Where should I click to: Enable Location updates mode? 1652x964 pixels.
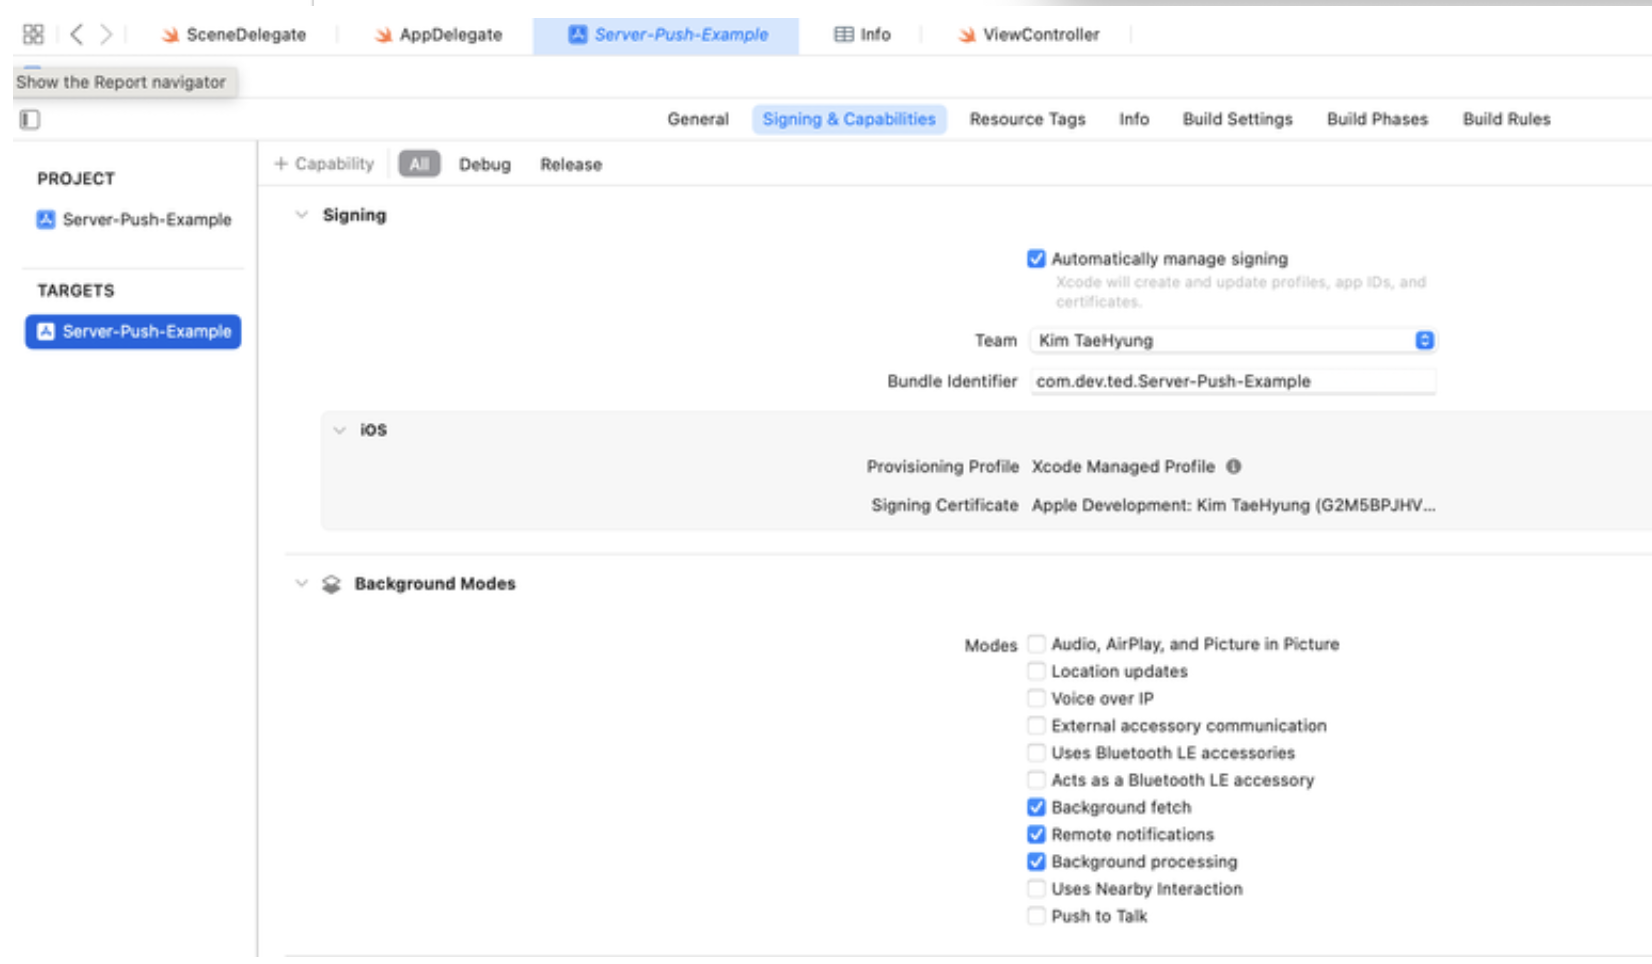click(x=1036, y=671)
